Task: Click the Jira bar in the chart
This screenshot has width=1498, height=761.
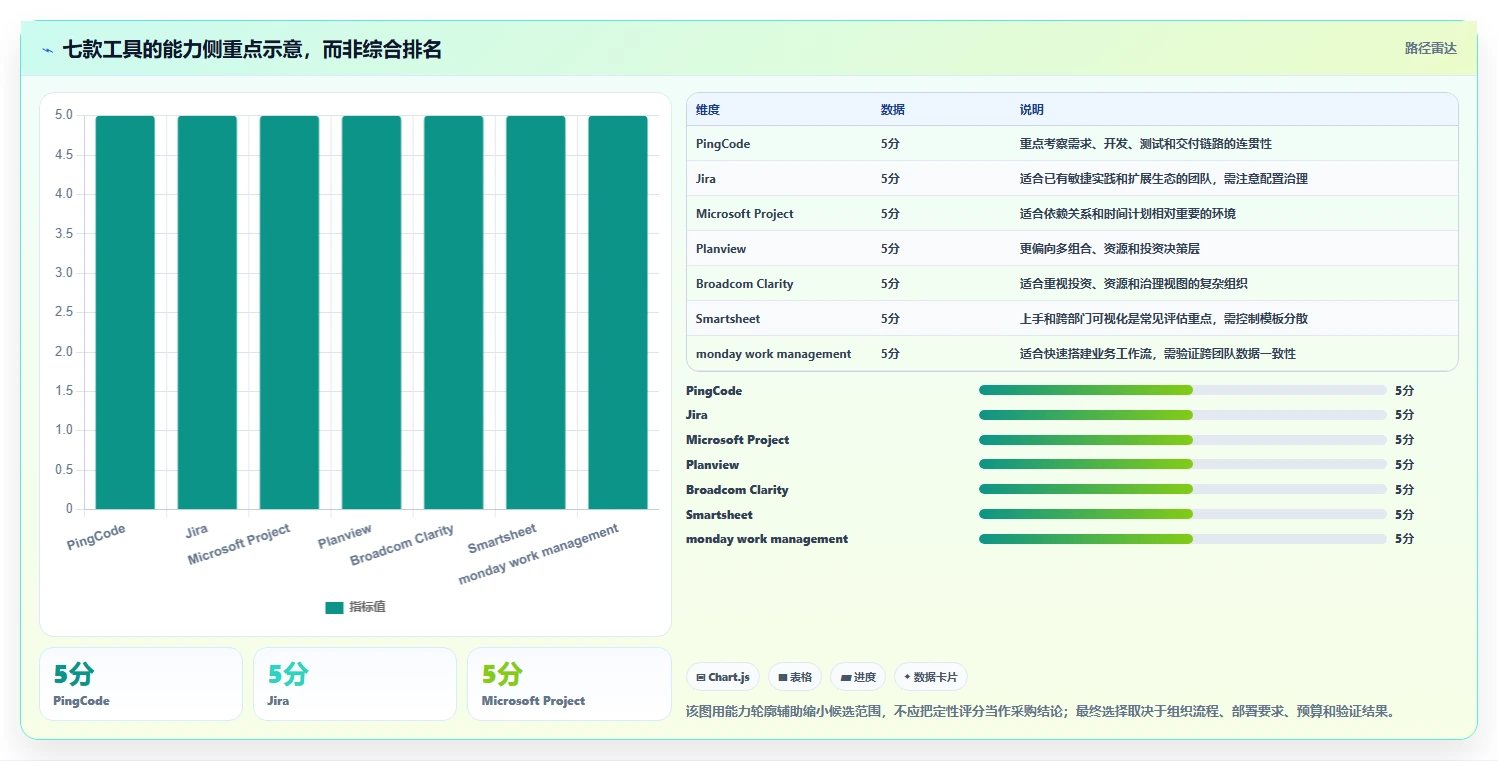Action: [207, 312]
